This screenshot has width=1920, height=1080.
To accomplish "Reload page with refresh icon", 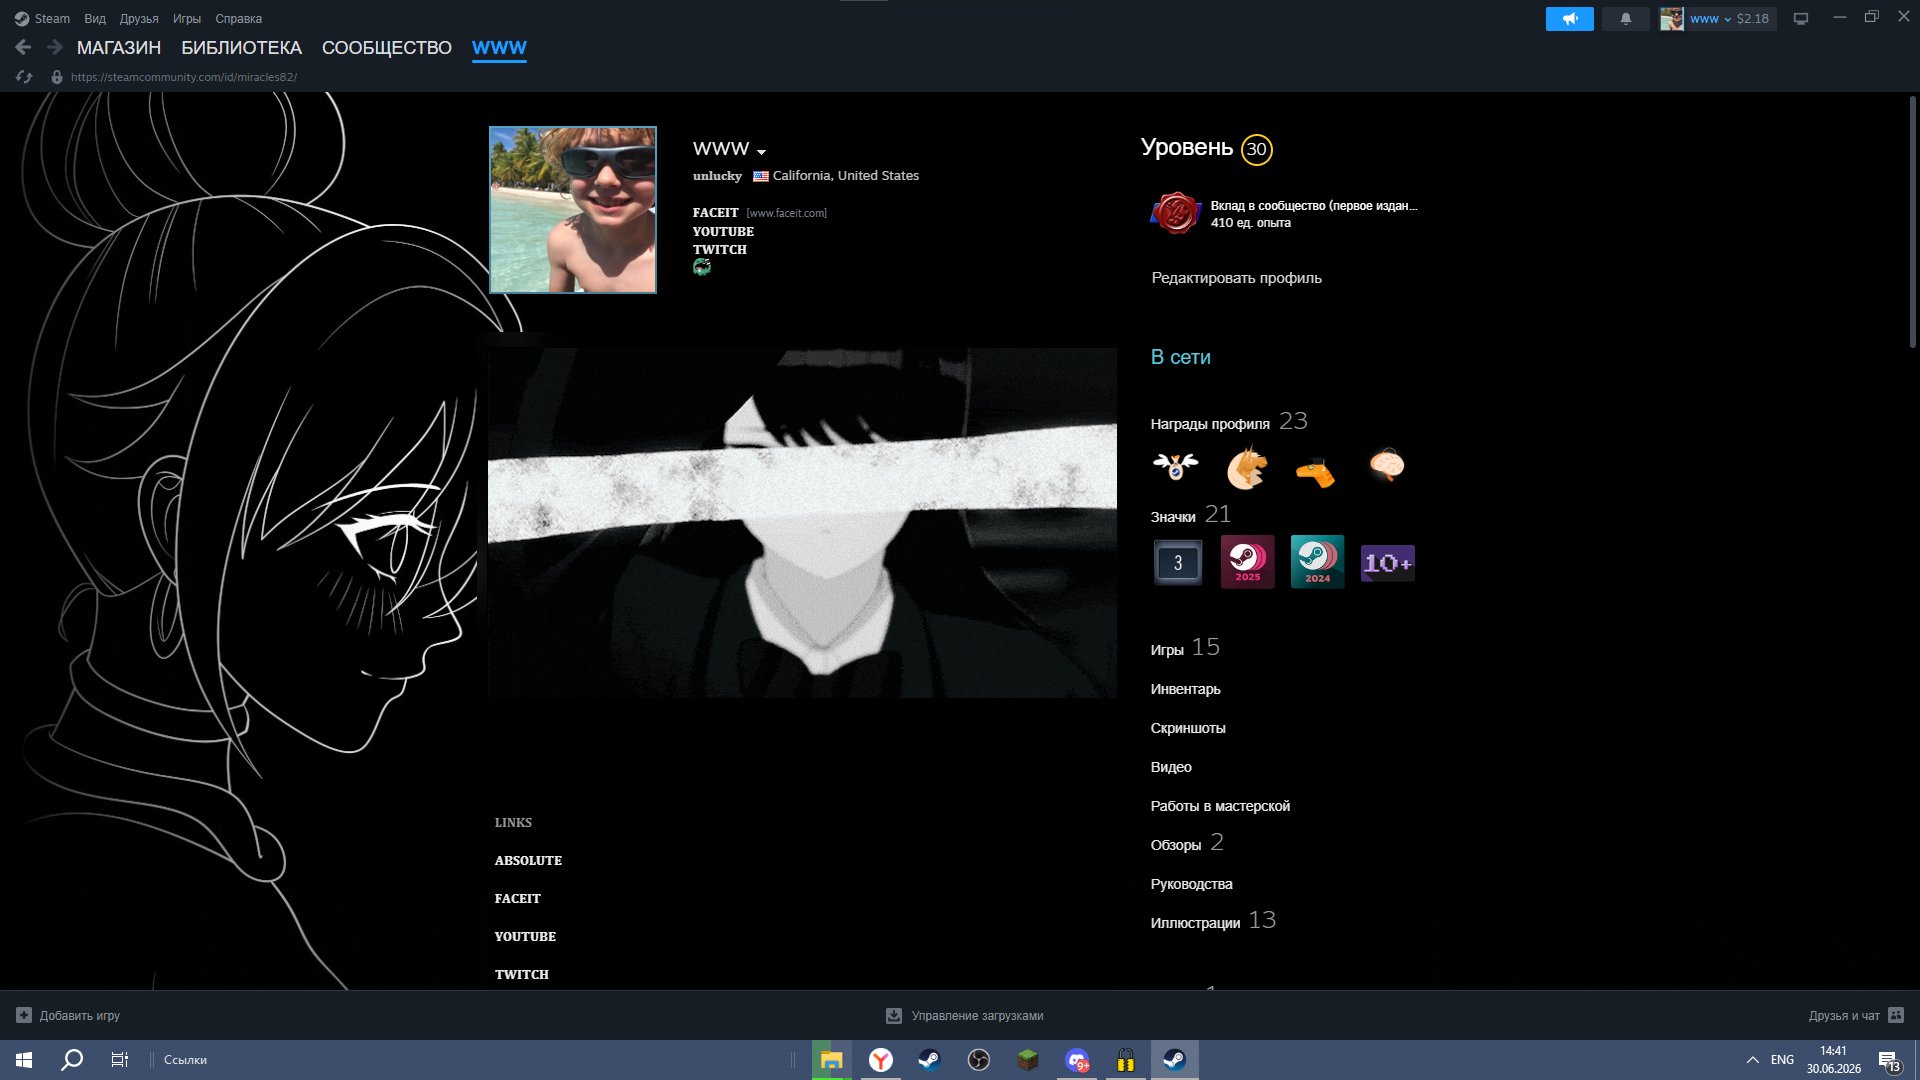I will [x=24, y=77].
